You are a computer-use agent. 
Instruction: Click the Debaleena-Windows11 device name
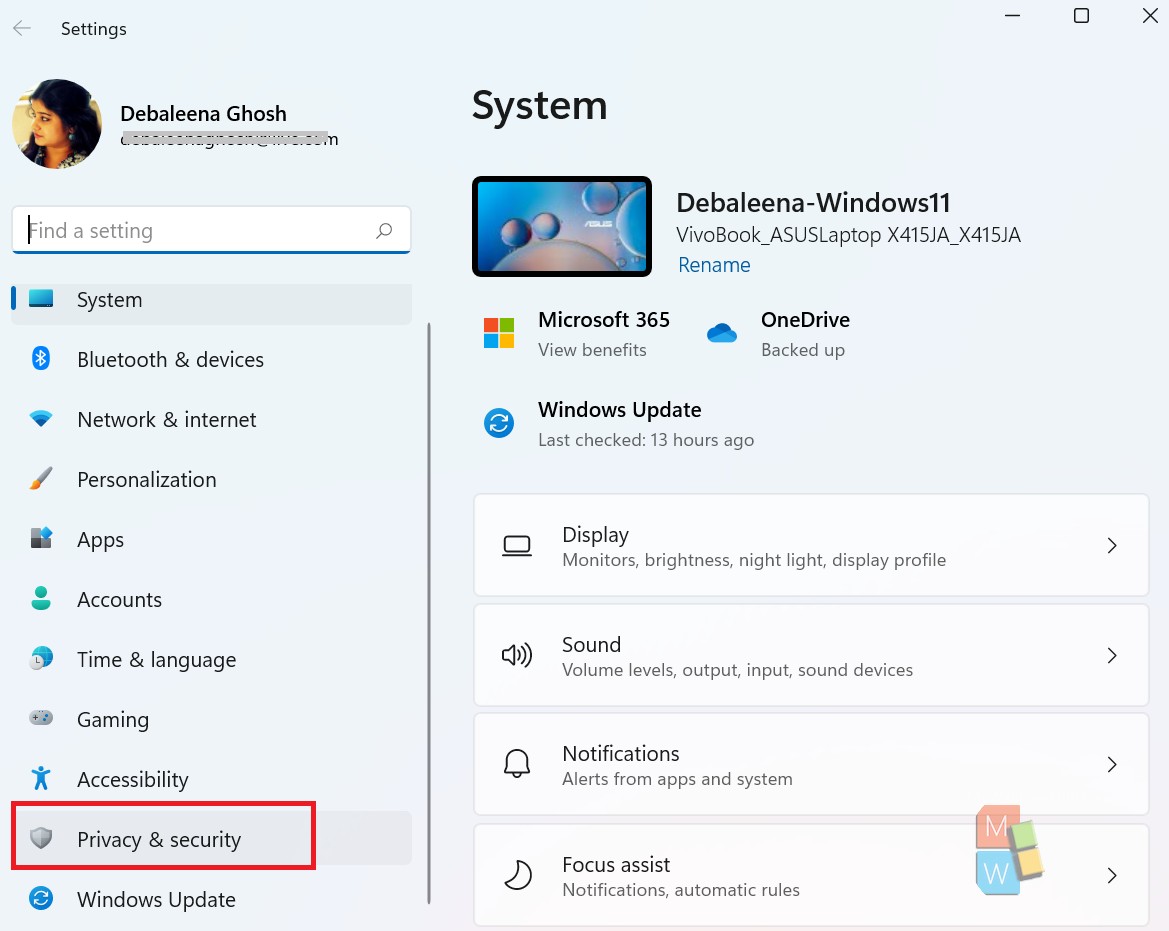(813, 202)
